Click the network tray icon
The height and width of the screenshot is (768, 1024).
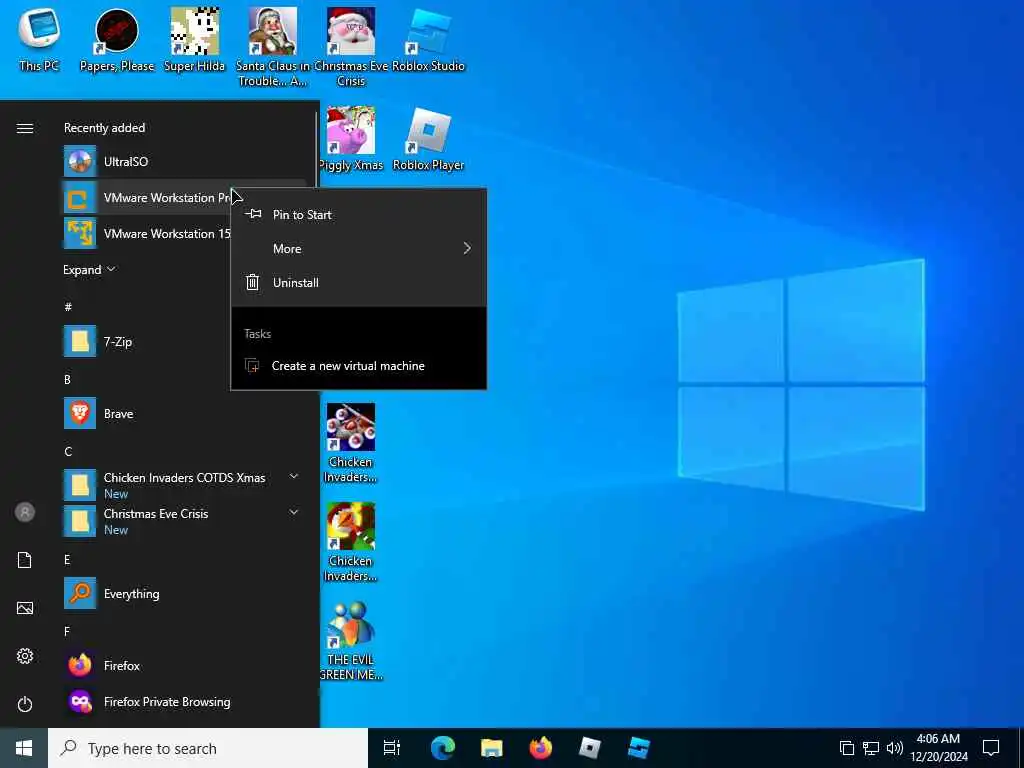871,748
